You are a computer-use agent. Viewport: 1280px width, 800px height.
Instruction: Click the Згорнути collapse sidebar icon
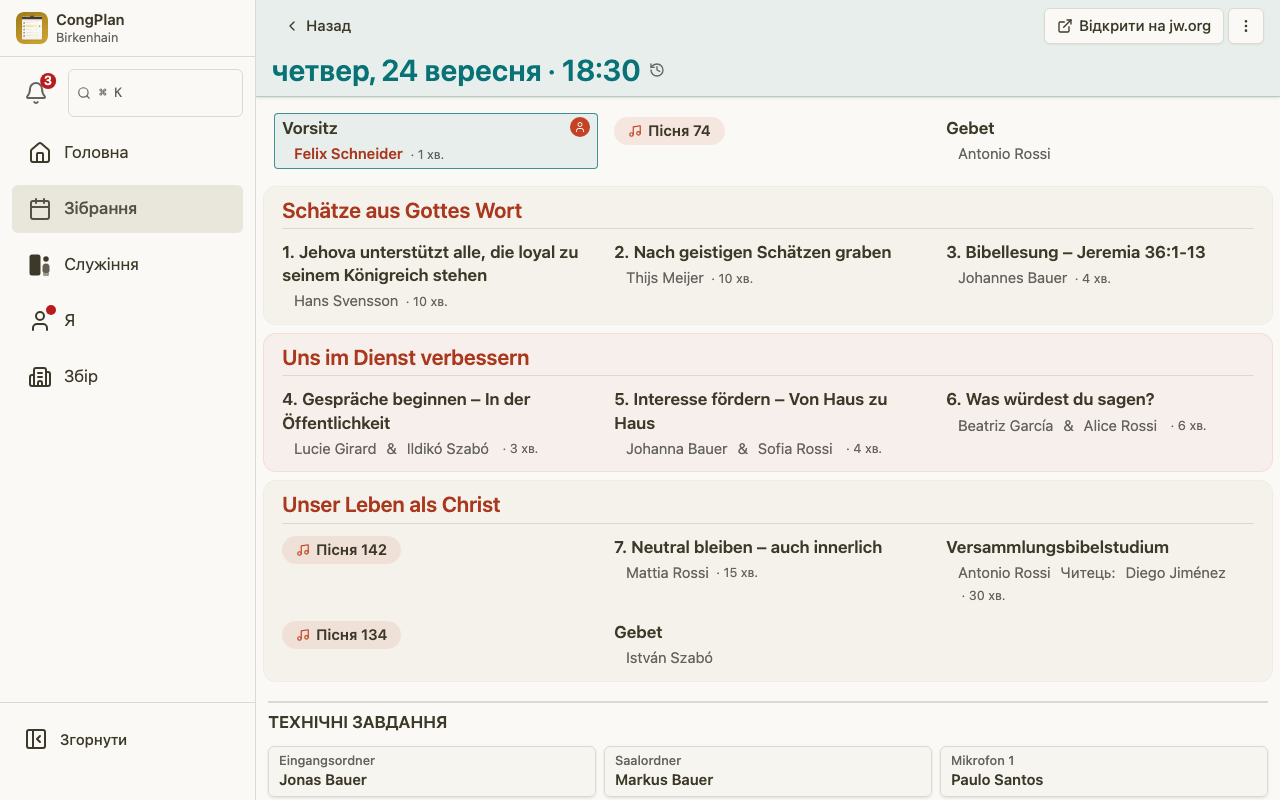(x=36, y=740)
